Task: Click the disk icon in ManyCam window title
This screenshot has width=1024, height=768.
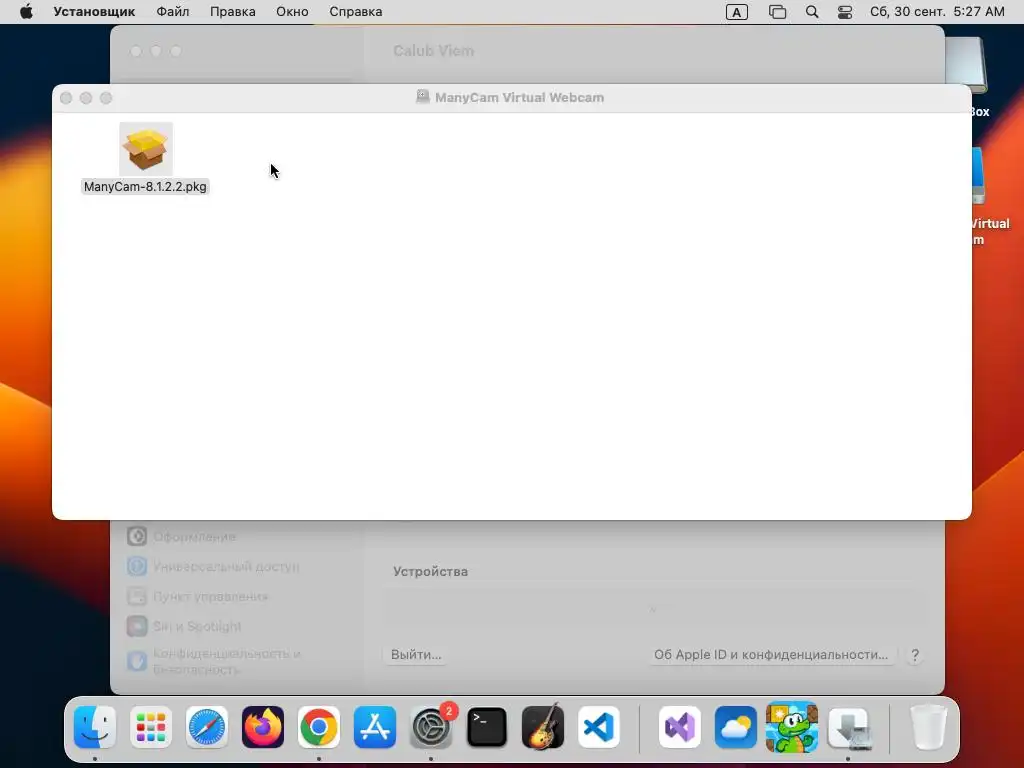Action: point(423,97)
